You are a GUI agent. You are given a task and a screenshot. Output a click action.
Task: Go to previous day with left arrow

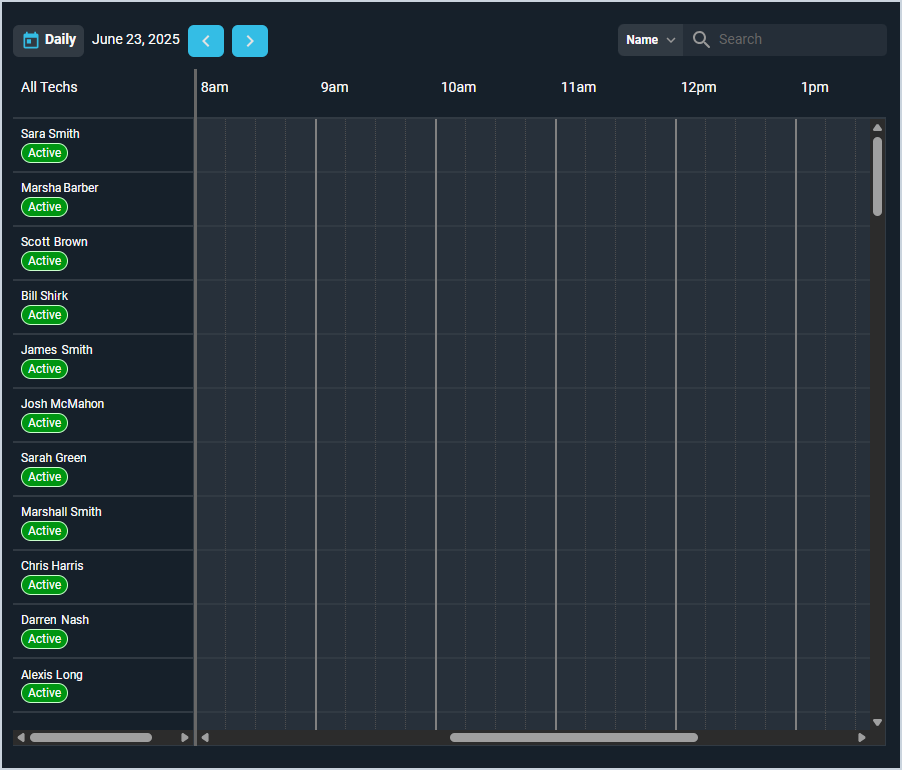(x=206, y=41)
